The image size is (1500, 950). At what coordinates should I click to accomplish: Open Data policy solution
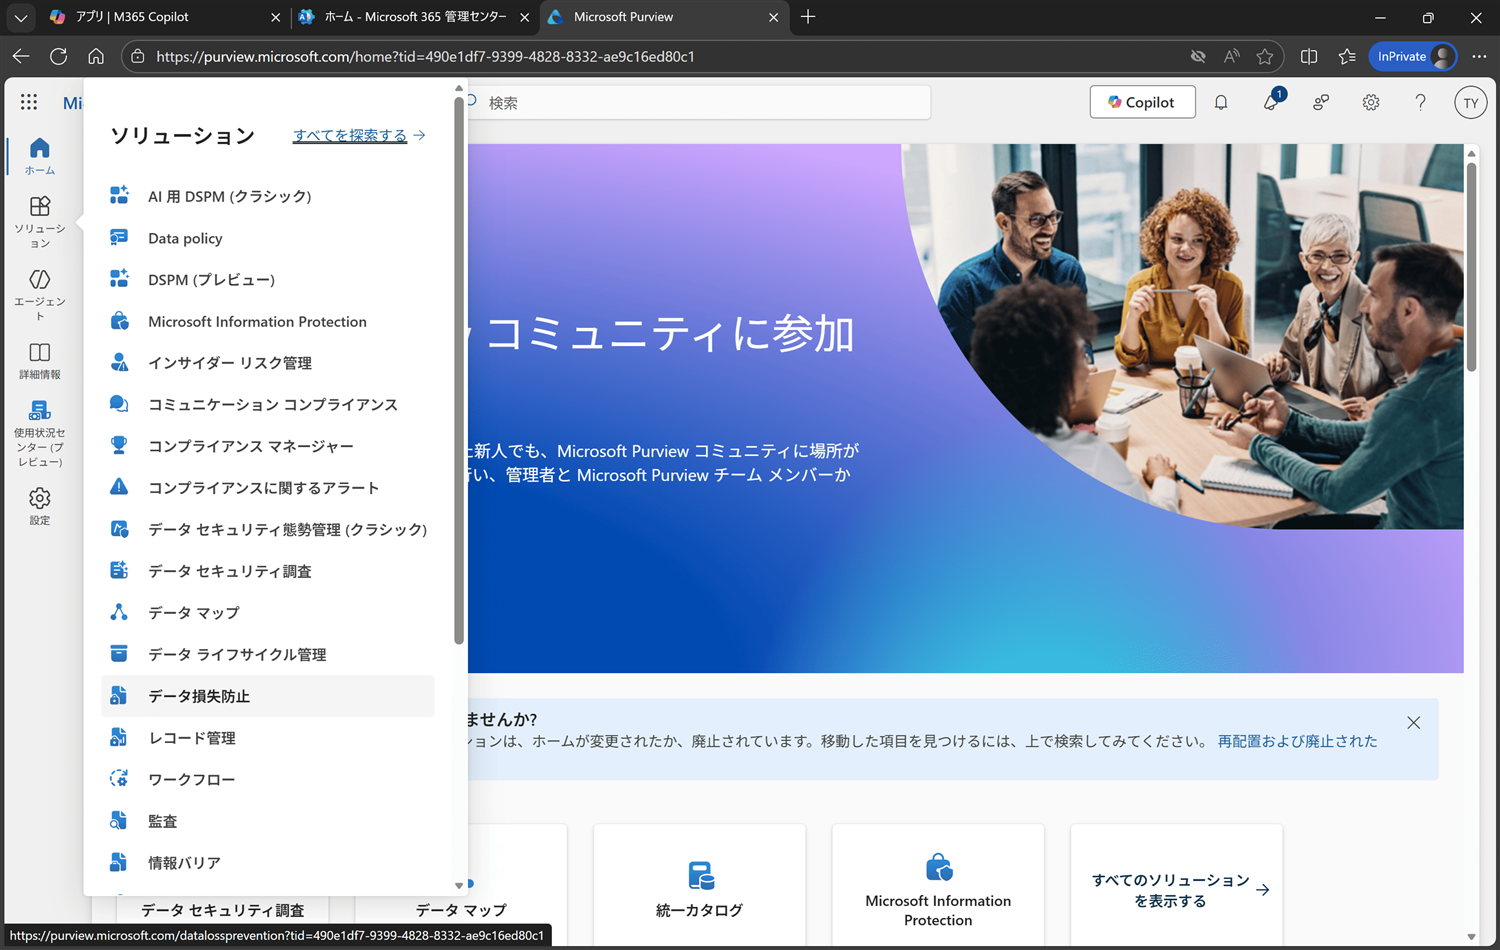click(x=268, y=238)
